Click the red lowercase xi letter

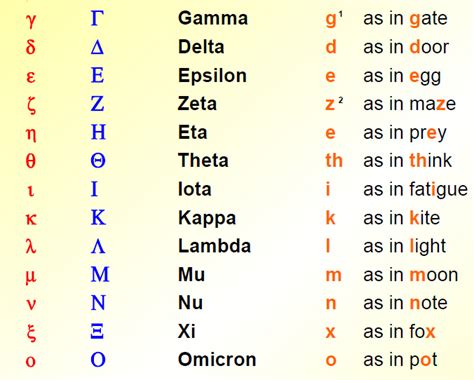click(31, 332)
